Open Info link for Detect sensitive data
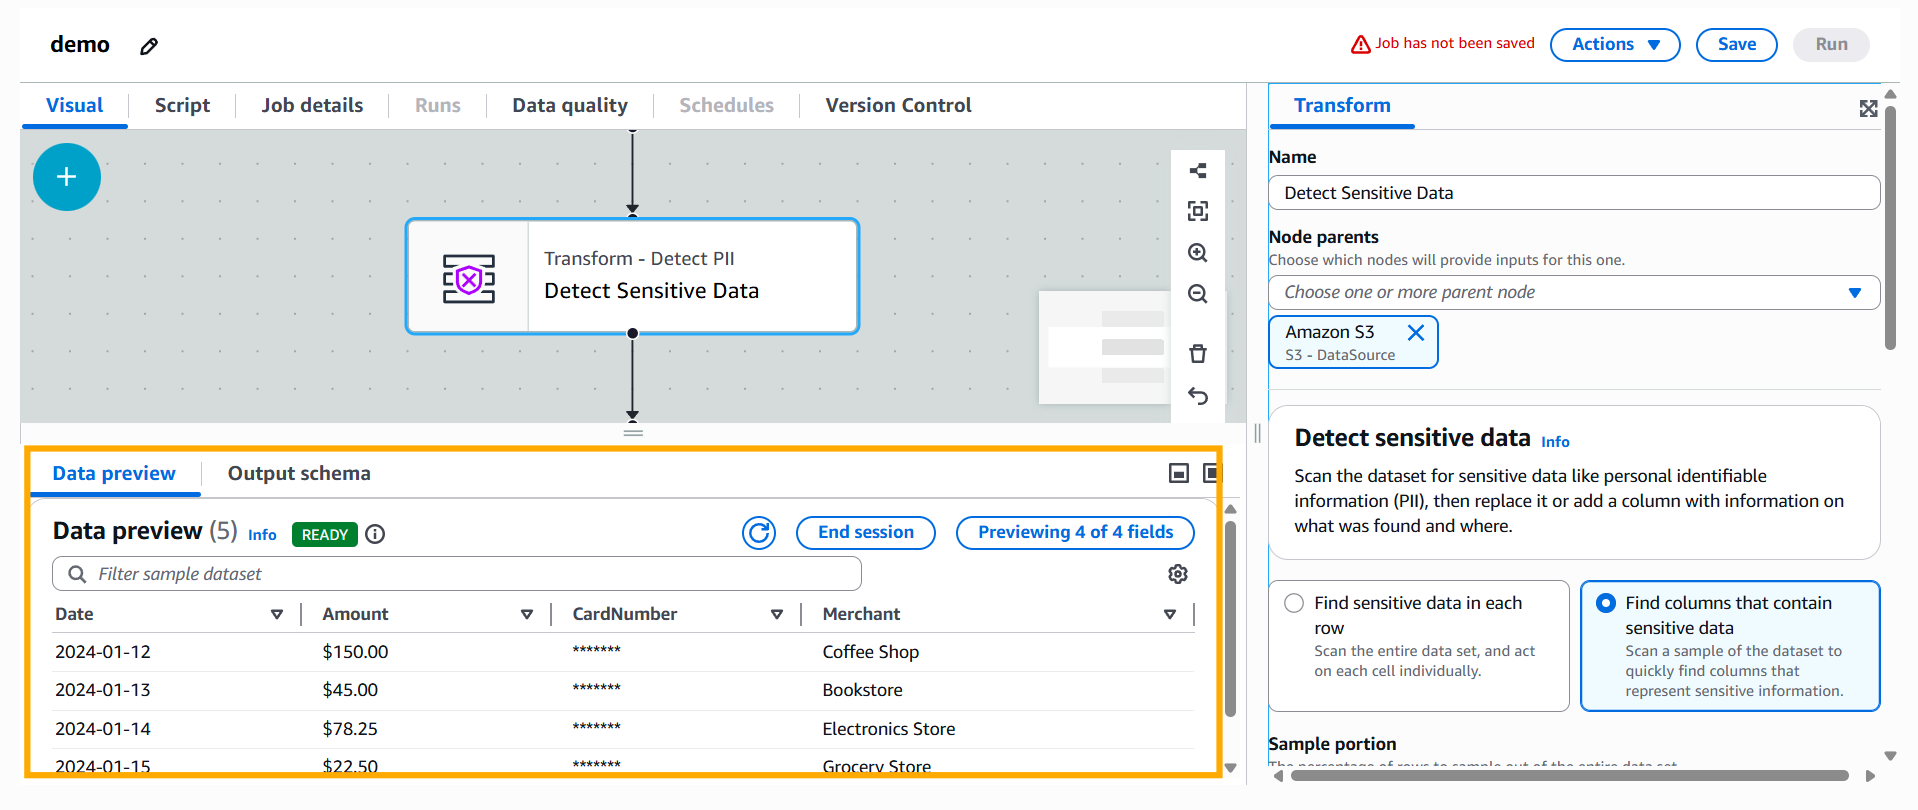 [1555, 442]
